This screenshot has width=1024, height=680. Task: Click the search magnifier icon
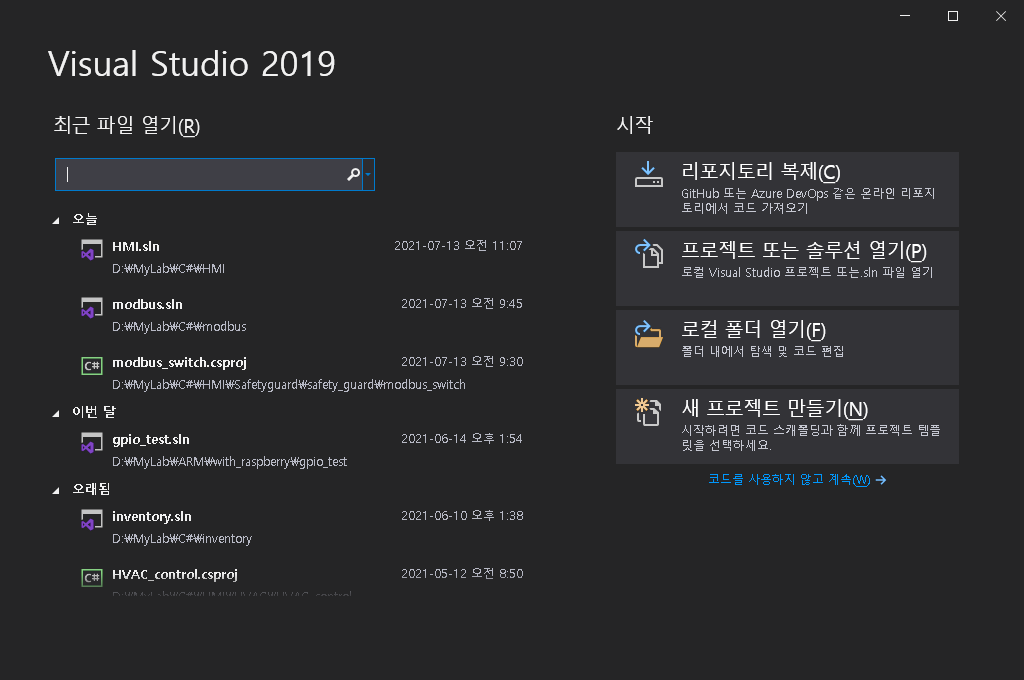click(353, 174)
